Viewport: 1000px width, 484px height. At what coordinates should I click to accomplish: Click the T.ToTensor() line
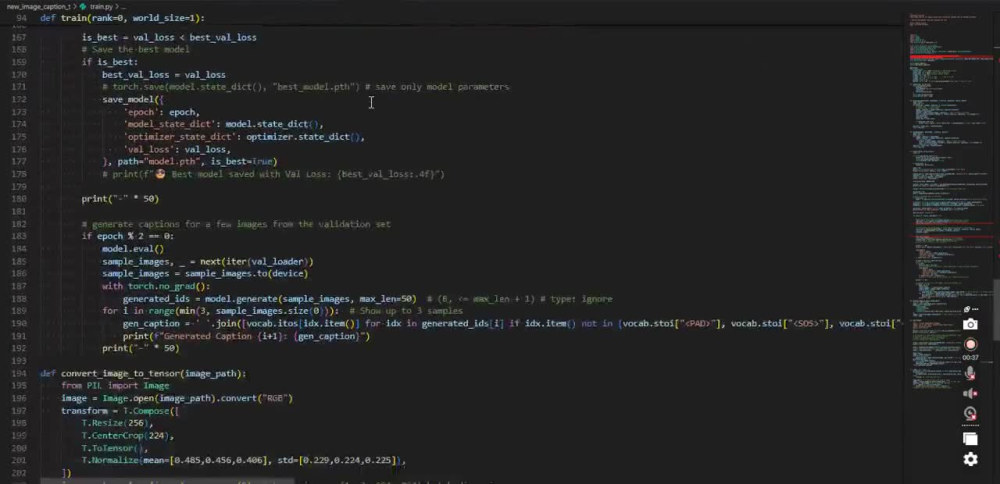[x=115, y=448]
